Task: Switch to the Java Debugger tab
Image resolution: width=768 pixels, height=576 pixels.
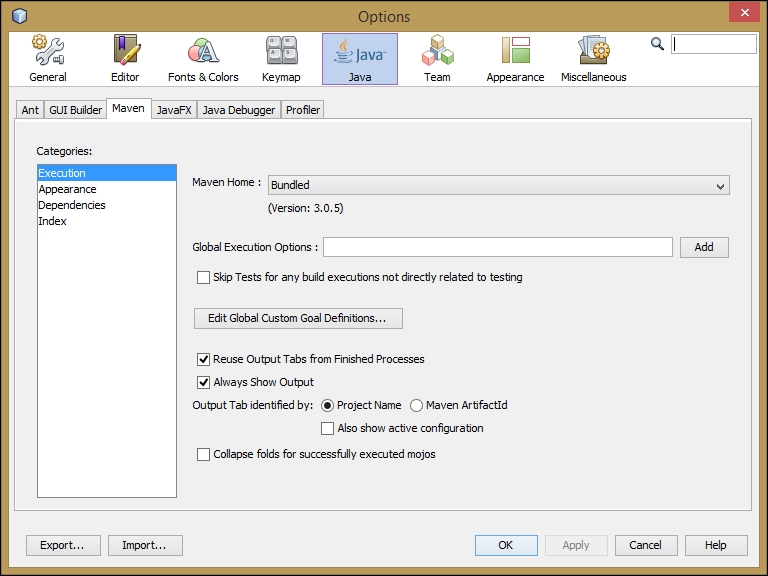Action: pyautogui.click(x=239, y=110)
